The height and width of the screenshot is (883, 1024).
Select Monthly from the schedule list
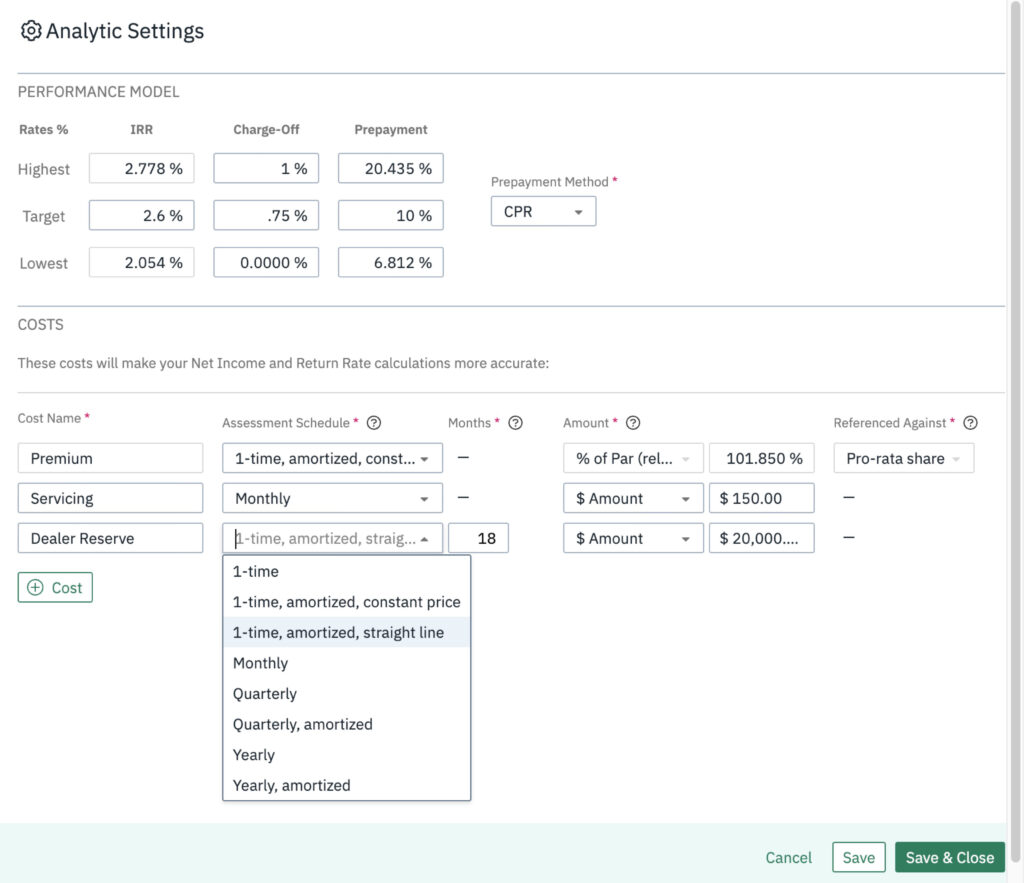point(260,662)
